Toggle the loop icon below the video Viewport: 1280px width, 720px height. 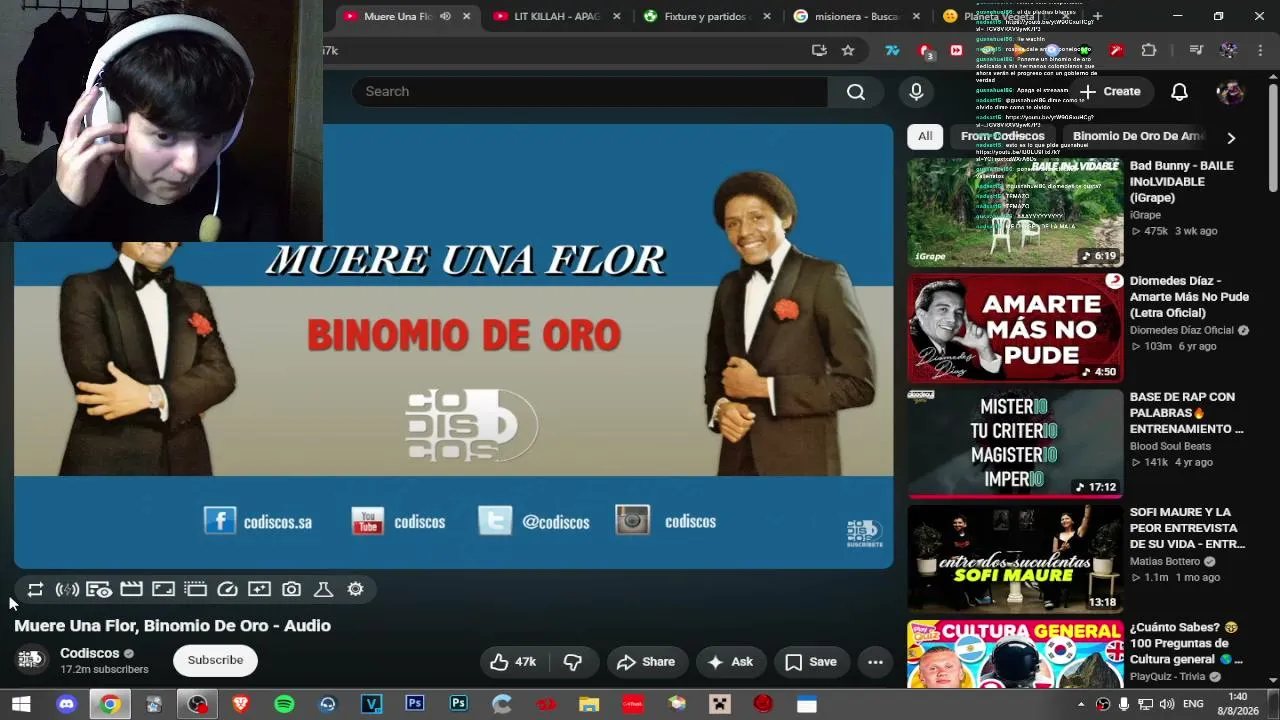click(x=35, y=590)
